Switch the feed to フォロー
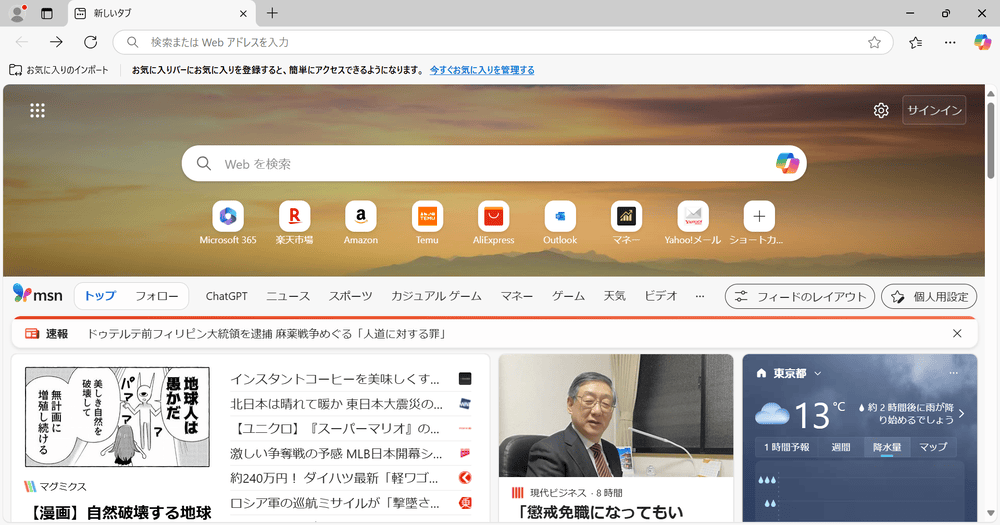 click(157, 296)
